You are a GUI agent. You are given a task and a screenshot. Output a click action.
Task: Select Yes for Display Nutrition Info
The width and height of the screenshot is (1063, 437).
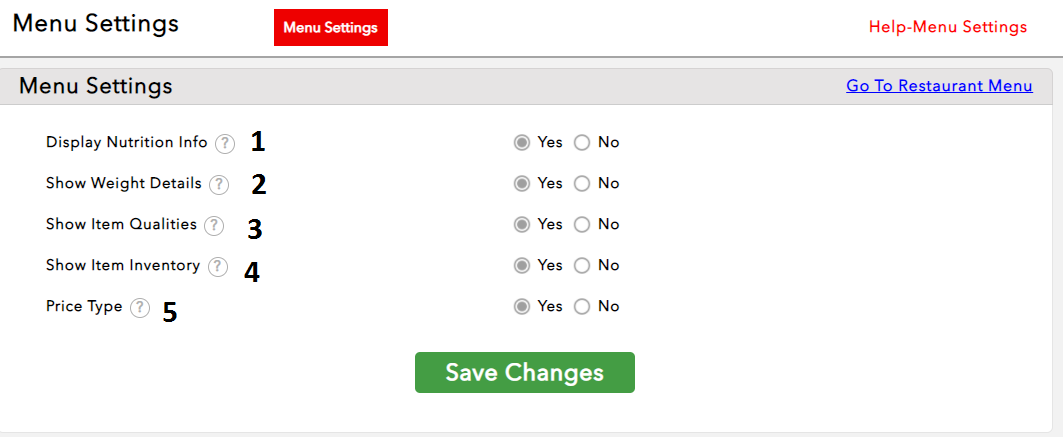point(521,142)
